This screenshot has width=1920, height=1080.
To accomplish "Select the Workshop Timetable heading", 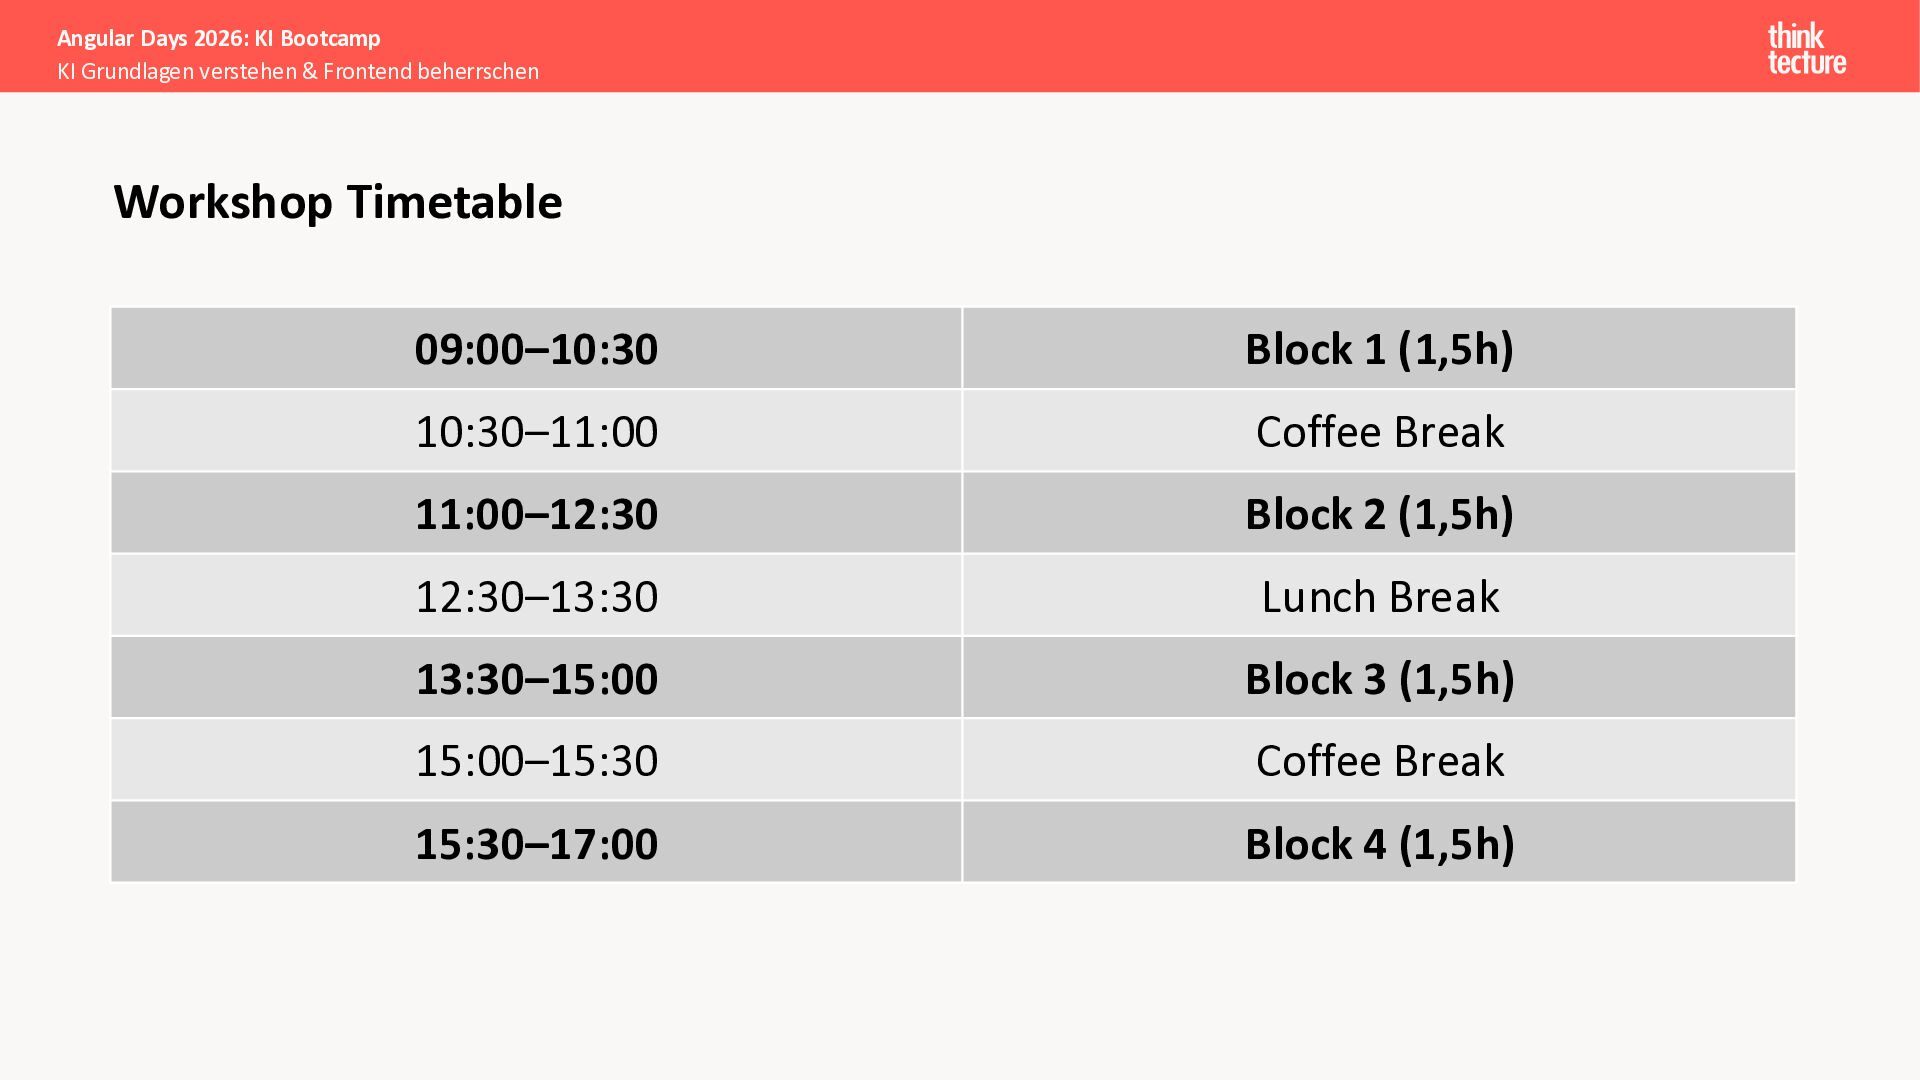I will click(338, 202).
